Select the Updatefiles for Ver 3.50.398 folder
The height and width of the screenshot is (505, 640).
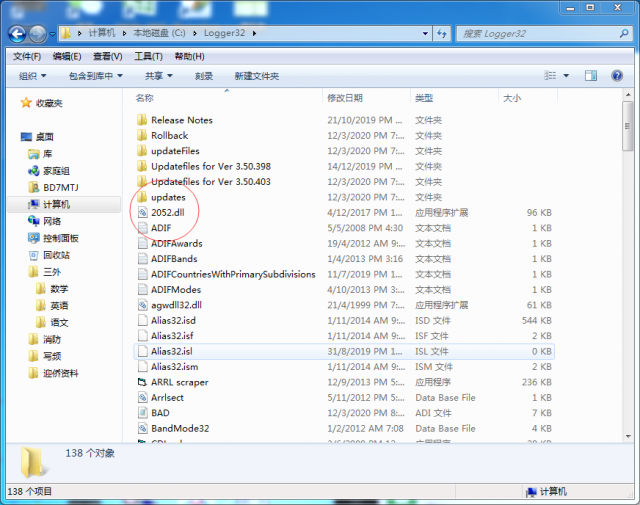coord(211,166)
